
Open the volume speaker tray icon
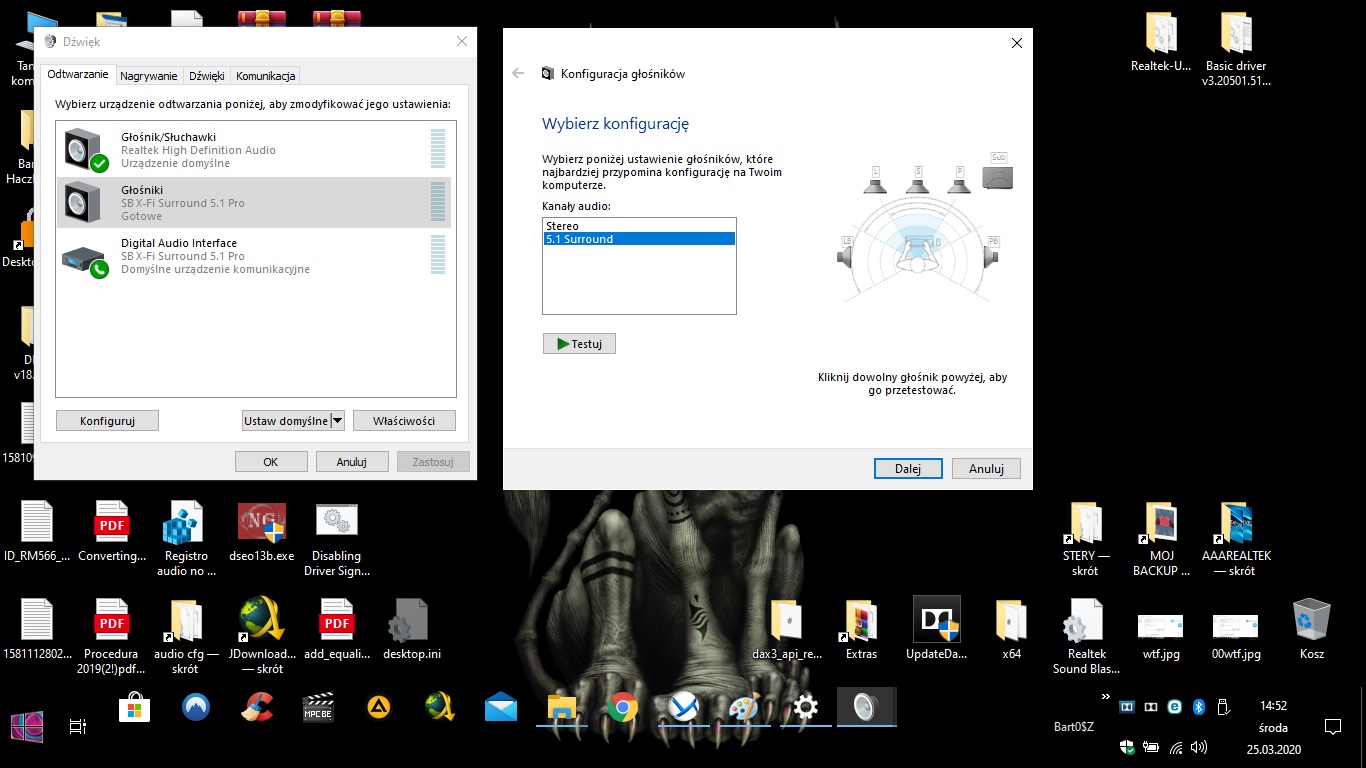point(1198,747)
